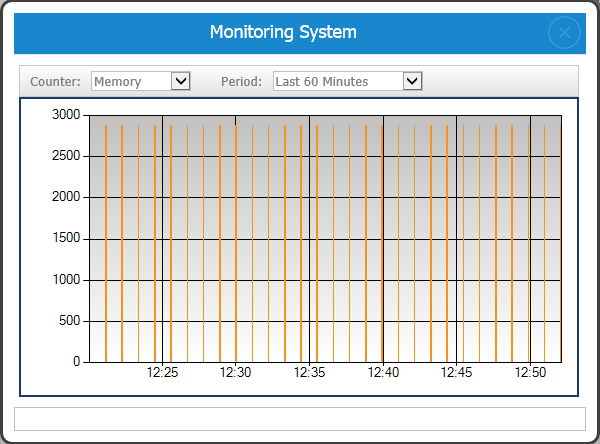The height and width of the screenshot is (444, 600).
Task: Click the Period: label
Action: pyautogui.click(x=241, y=82)
